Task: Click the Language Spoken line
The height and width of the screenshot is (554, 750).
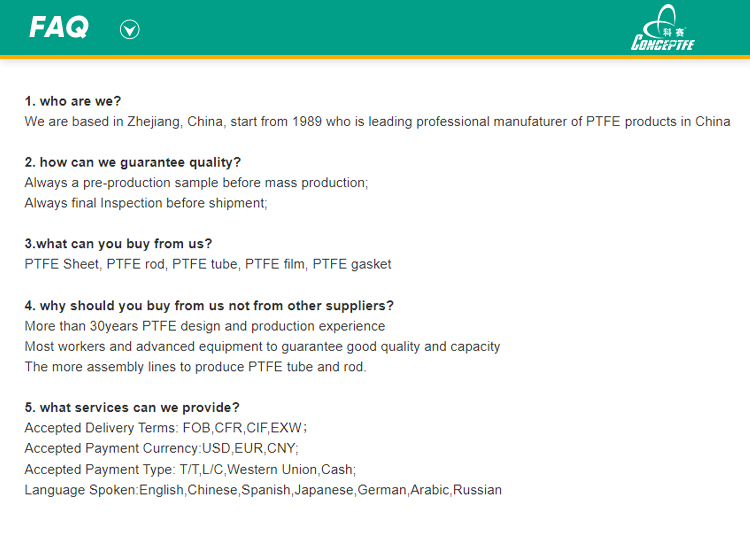Action: [x=263, y=490]
